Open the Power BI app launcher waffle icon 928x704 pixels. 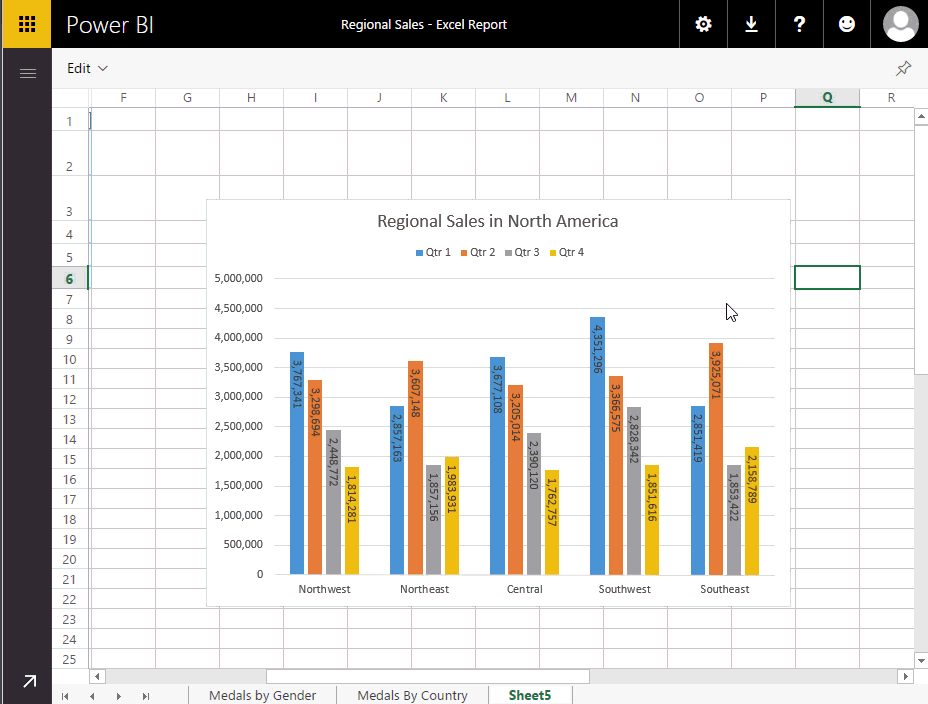(x=26, y=24)
